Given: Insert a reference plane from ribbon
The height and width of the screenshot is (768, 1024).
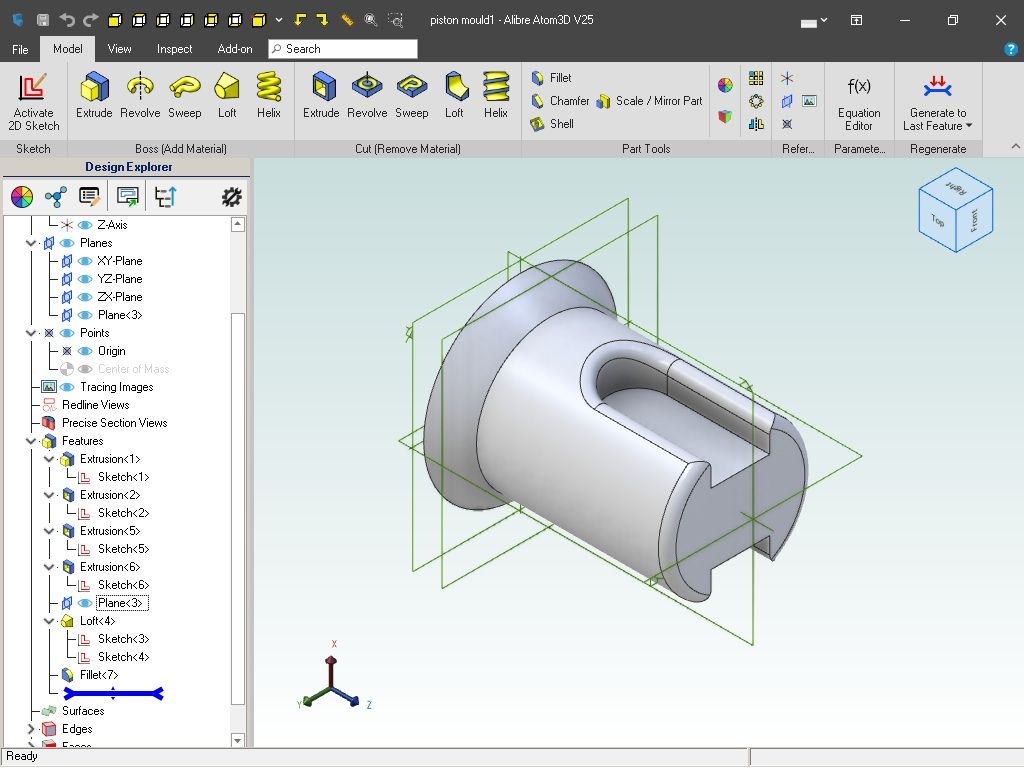Looking at the screenshot, I should [787, 101].
